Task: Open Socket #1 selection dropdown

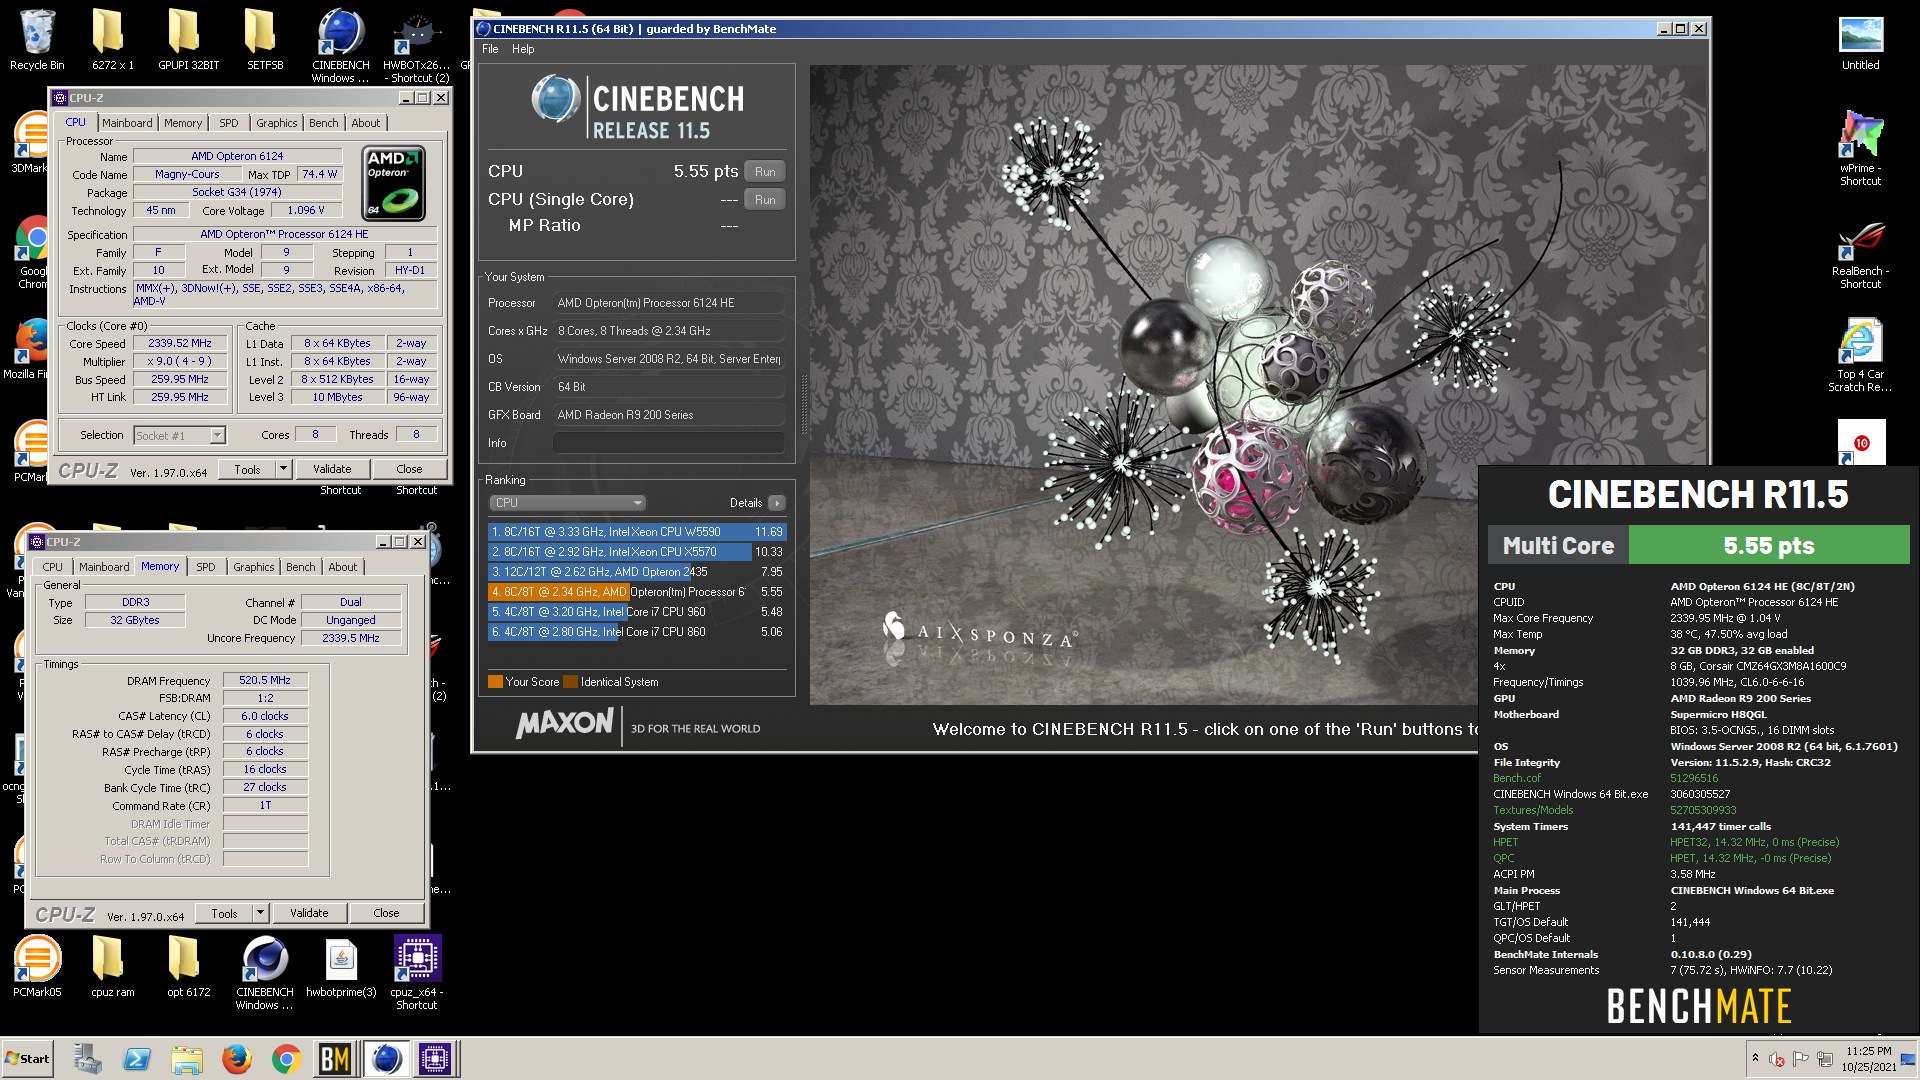Action: 180,436
